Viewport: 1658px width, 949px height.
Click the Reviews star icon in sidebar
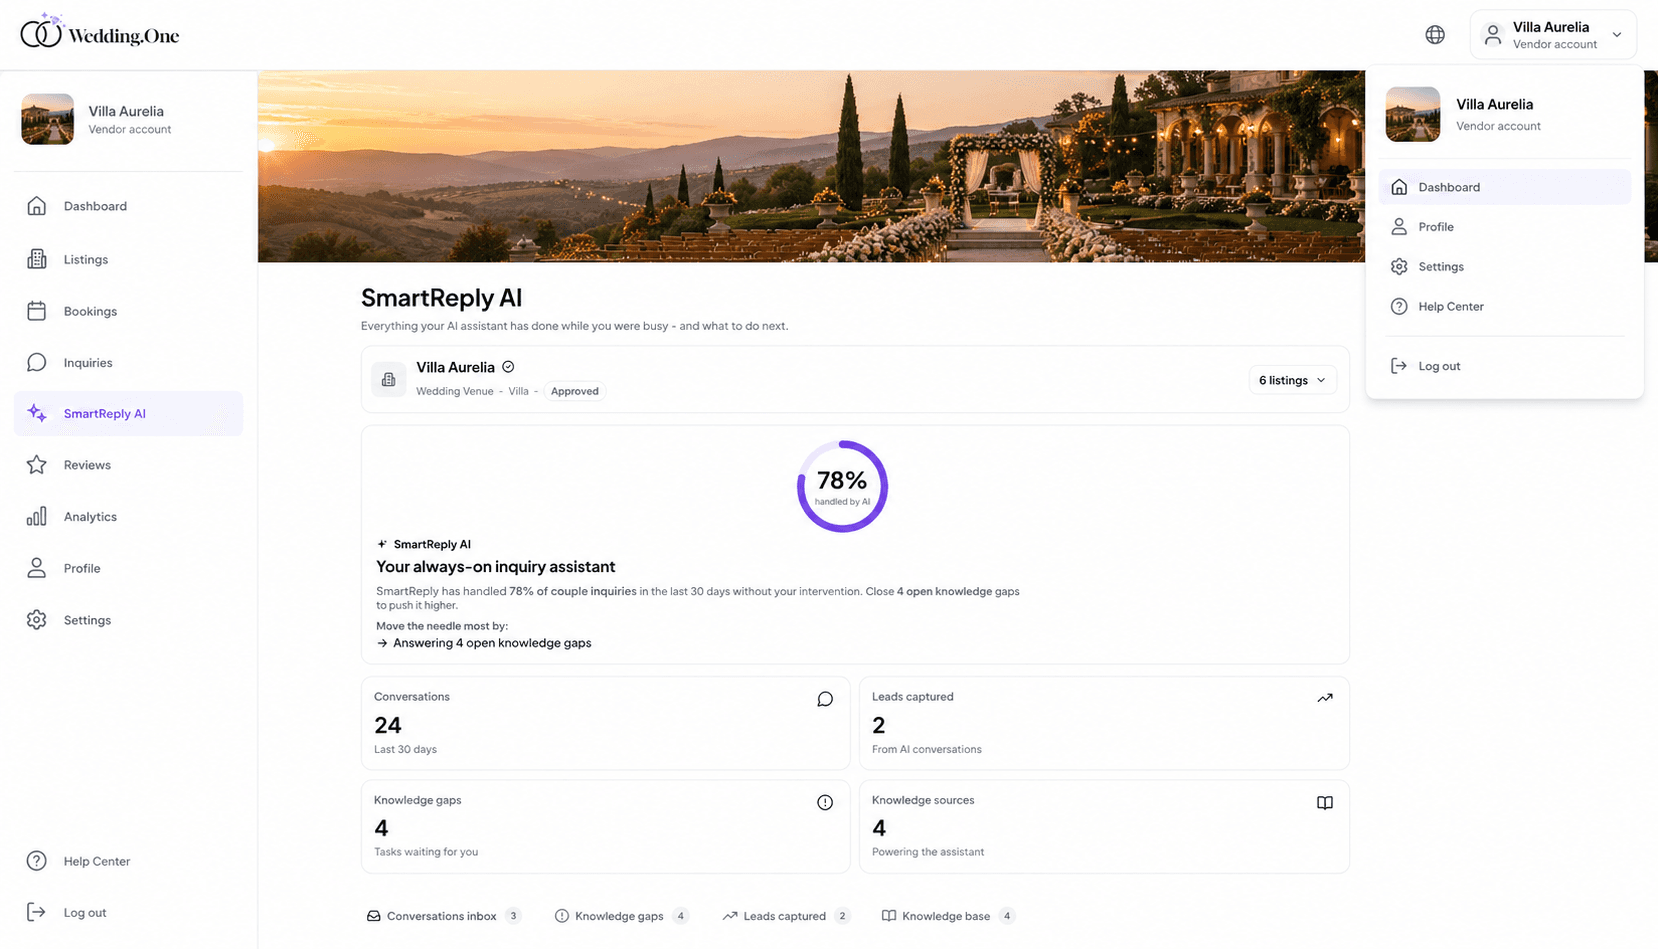(37, 465)
